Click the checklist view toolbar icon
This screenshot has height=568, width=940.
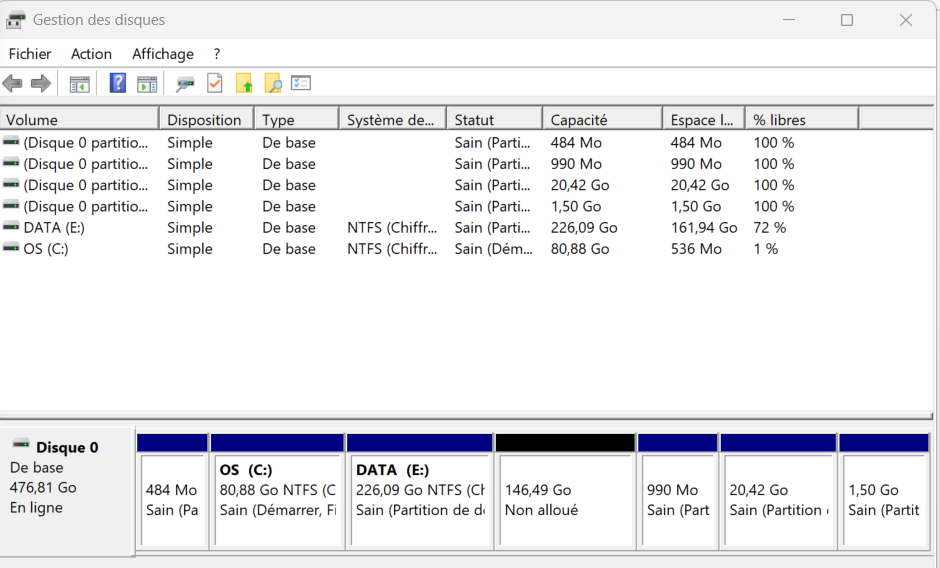pyautogui.click(x=301, y=84)
